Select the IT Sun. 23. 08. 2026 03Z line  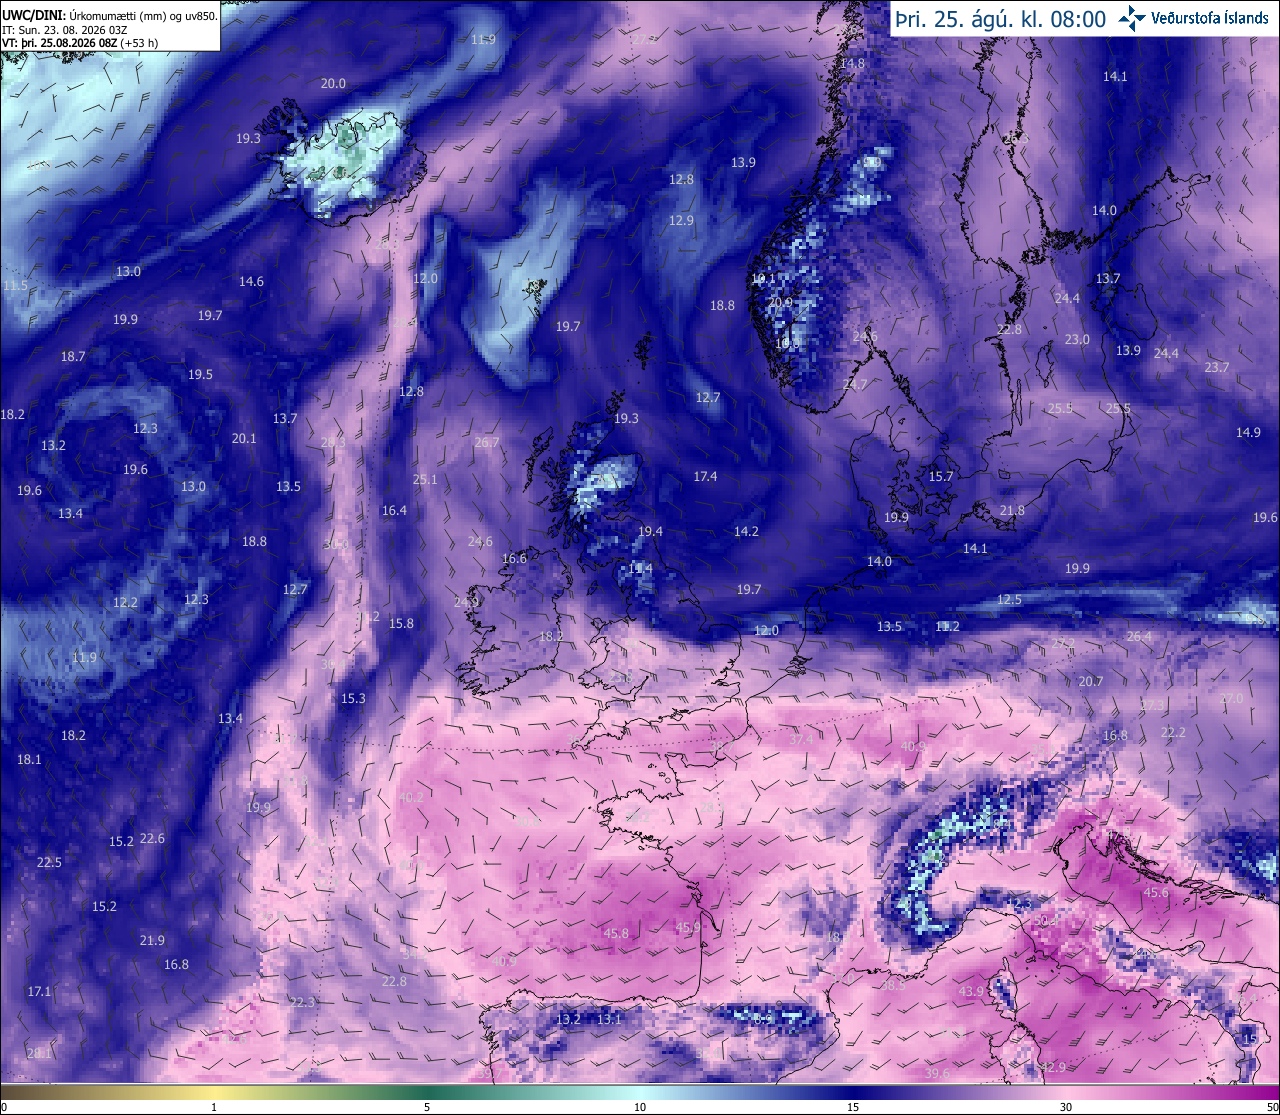[64, 30]
